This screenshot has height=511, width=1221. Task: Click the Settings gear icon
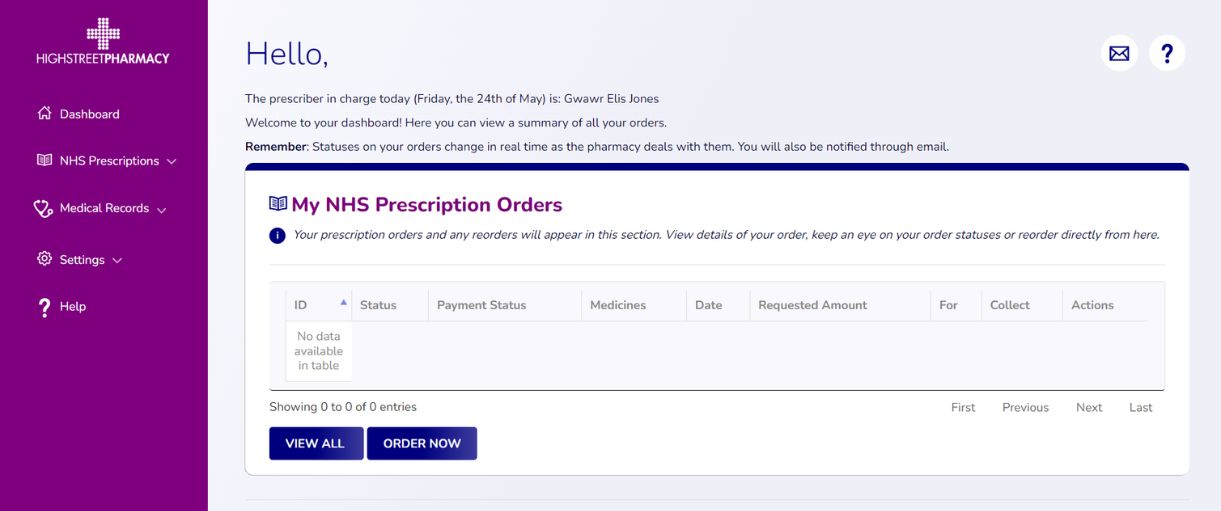[x=44, y=259]
